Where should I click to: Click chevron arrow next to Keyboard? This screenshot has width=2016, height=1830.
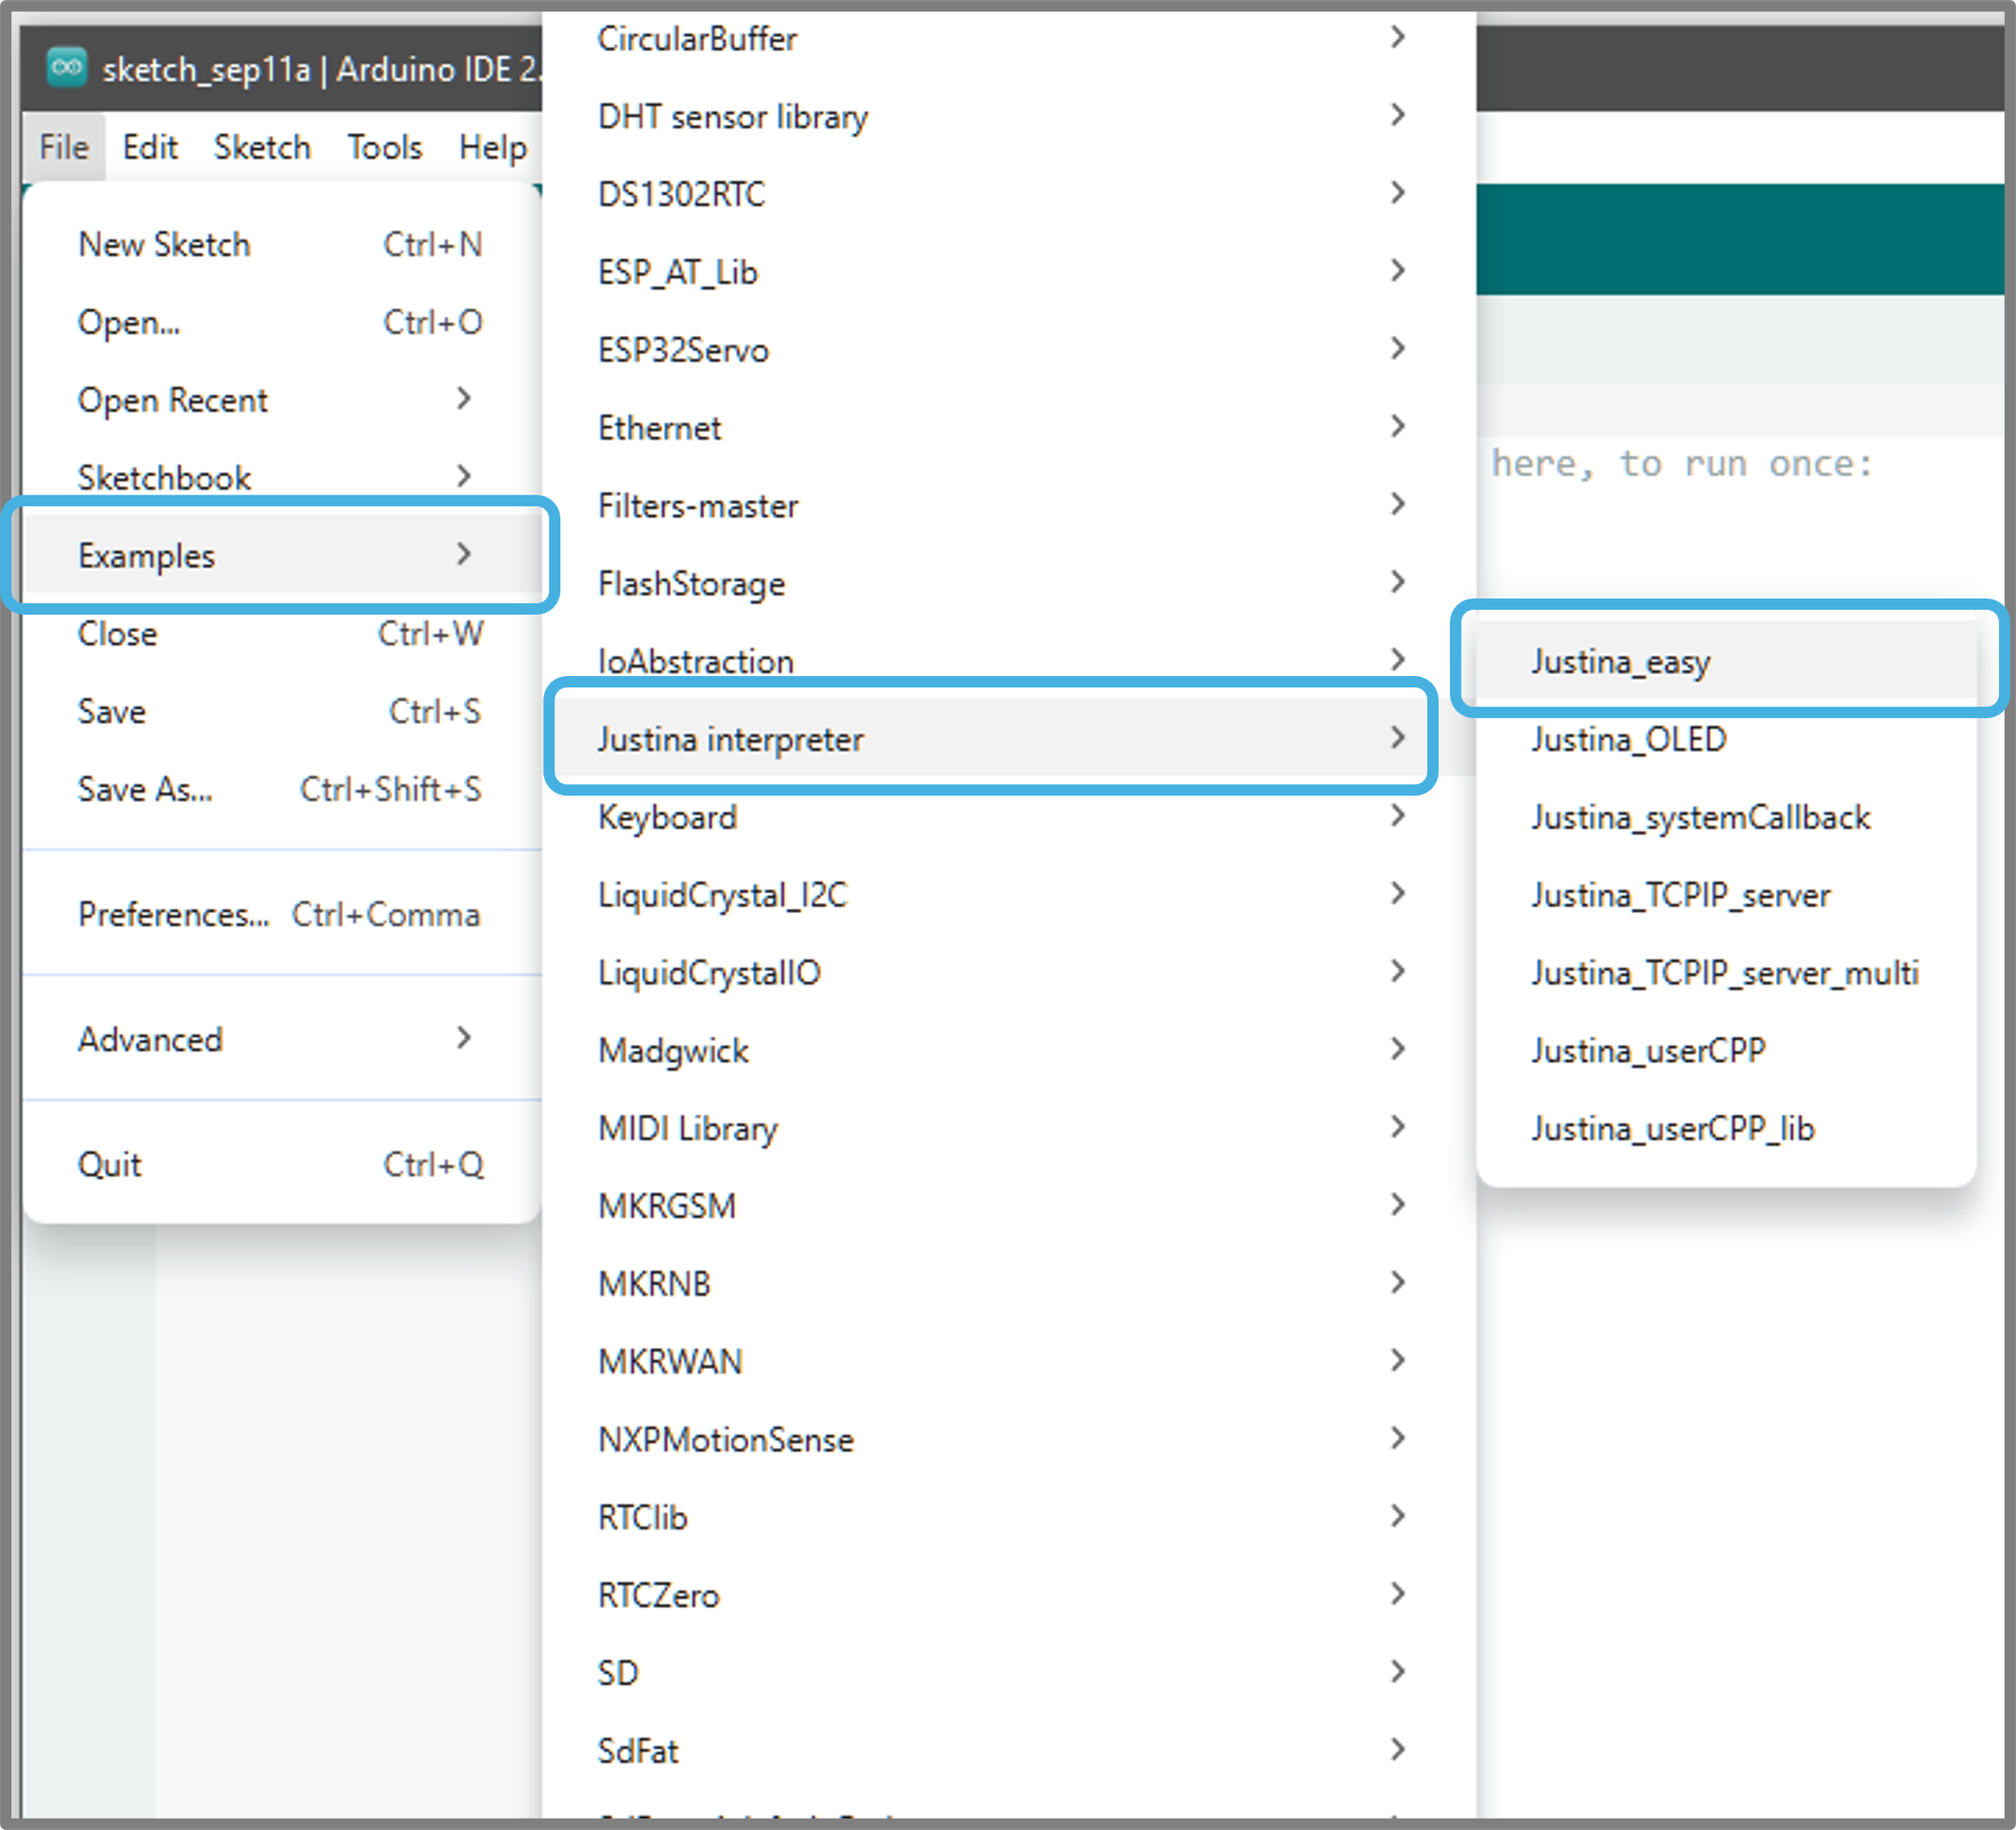tap(1397, 816)
